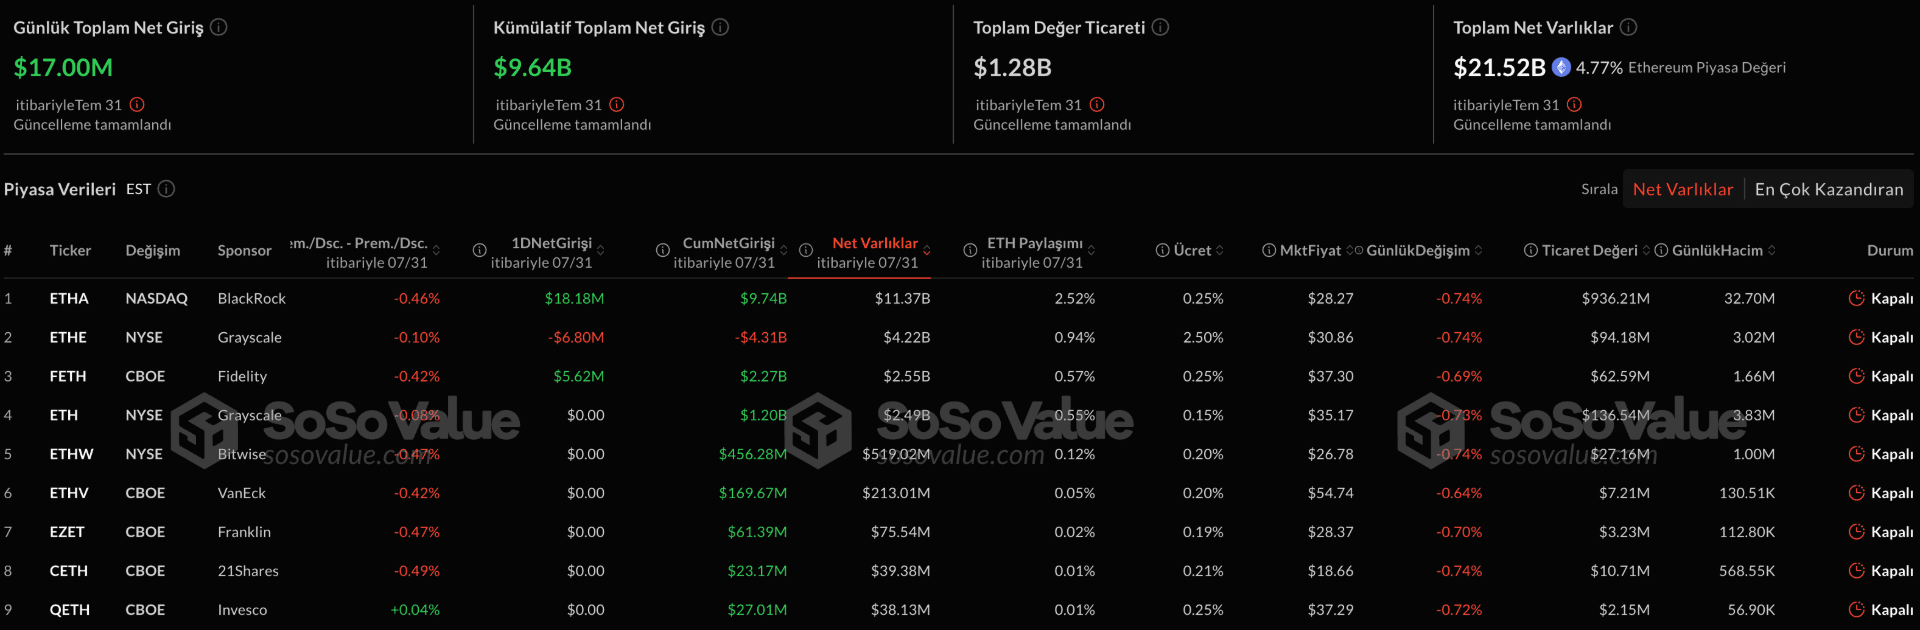
Task: Click info icon of 1DNetGirişi column
Action: tap(480, 250)
